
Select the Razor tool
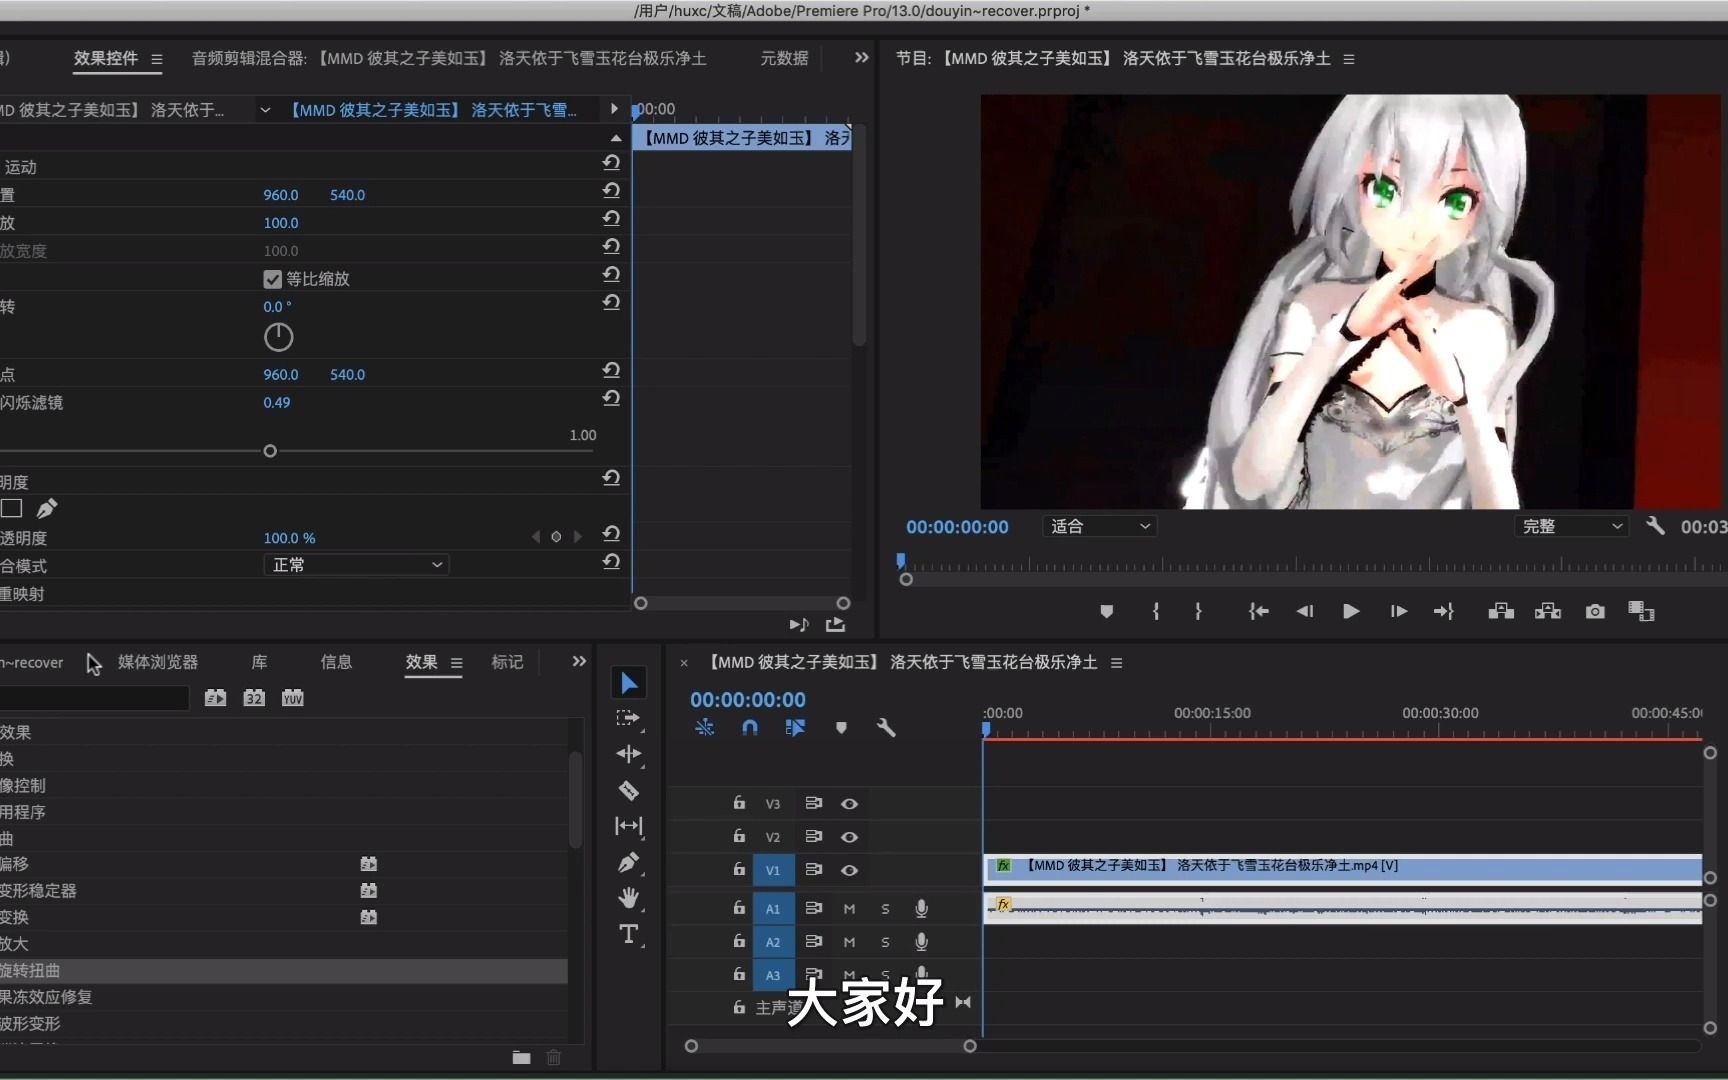629,791
